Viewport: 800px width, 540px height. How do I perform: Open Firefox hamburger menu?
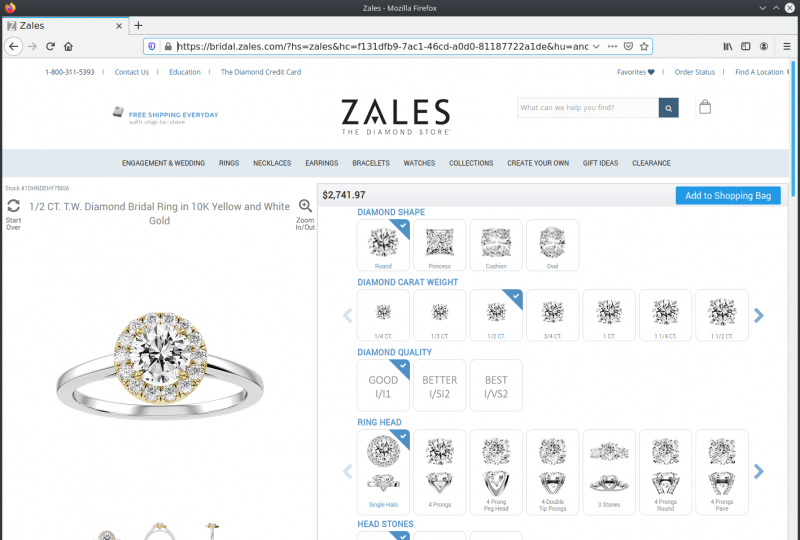click(x=786, y=46)
